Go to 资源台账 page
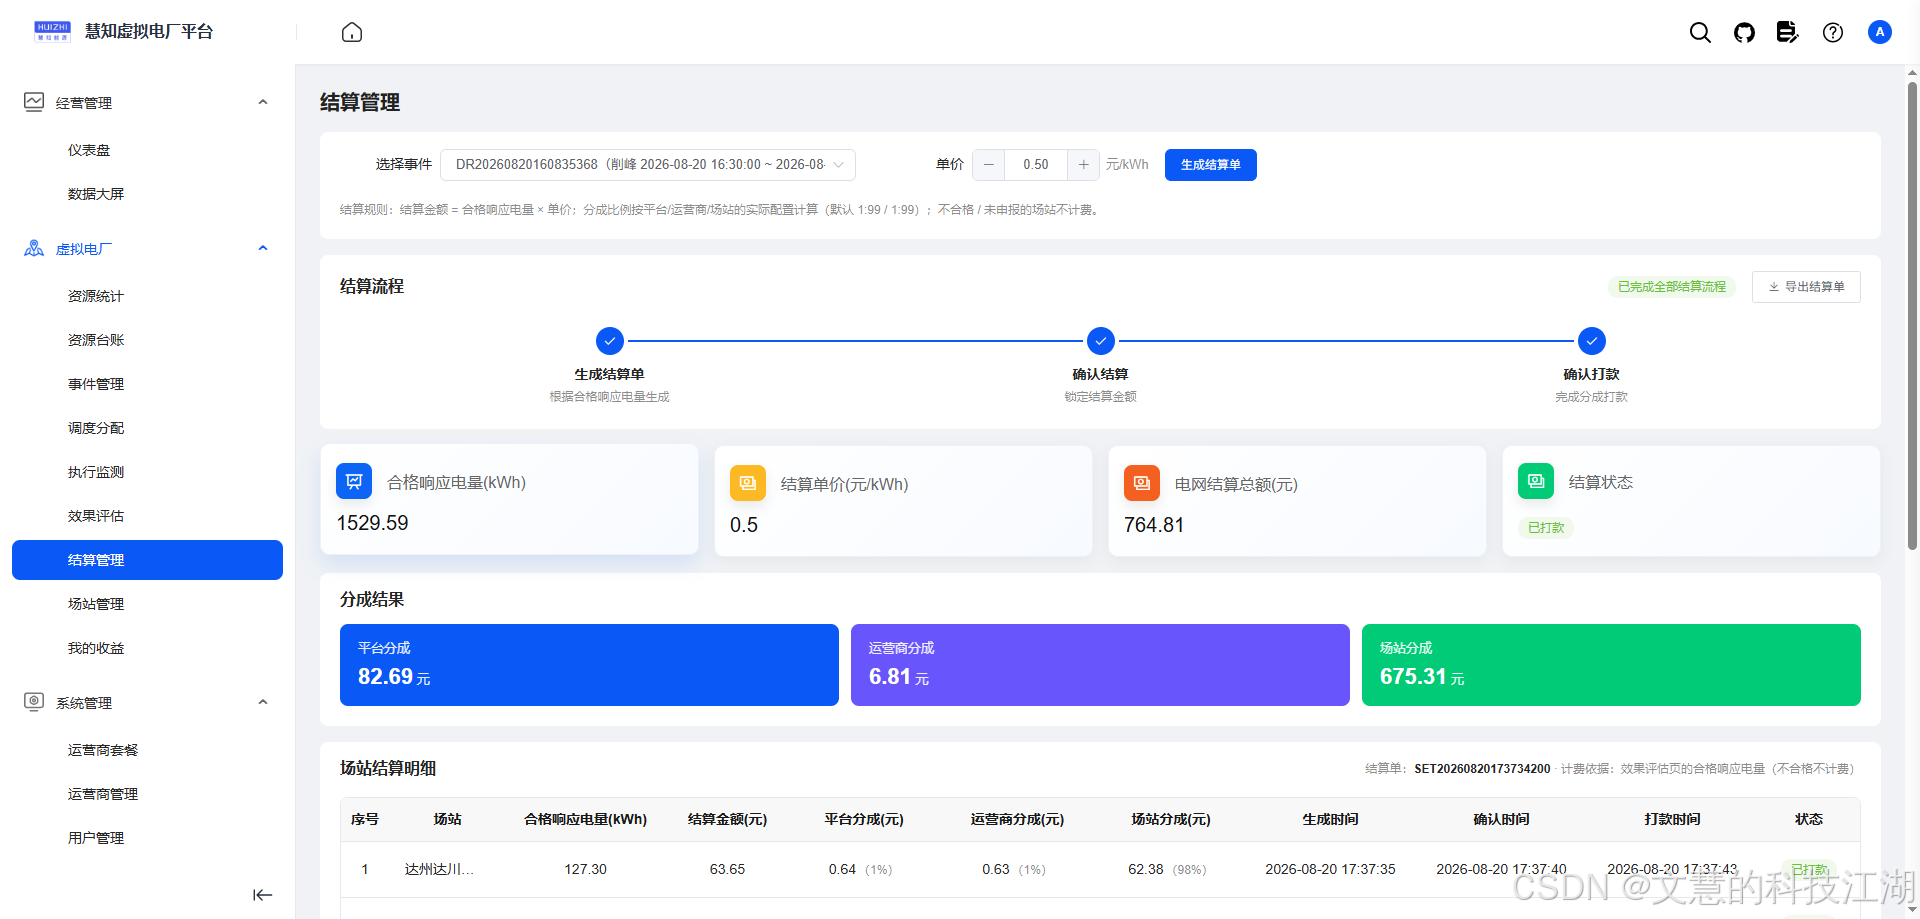This screenshot has height=919, width=1920. [147, 340]
